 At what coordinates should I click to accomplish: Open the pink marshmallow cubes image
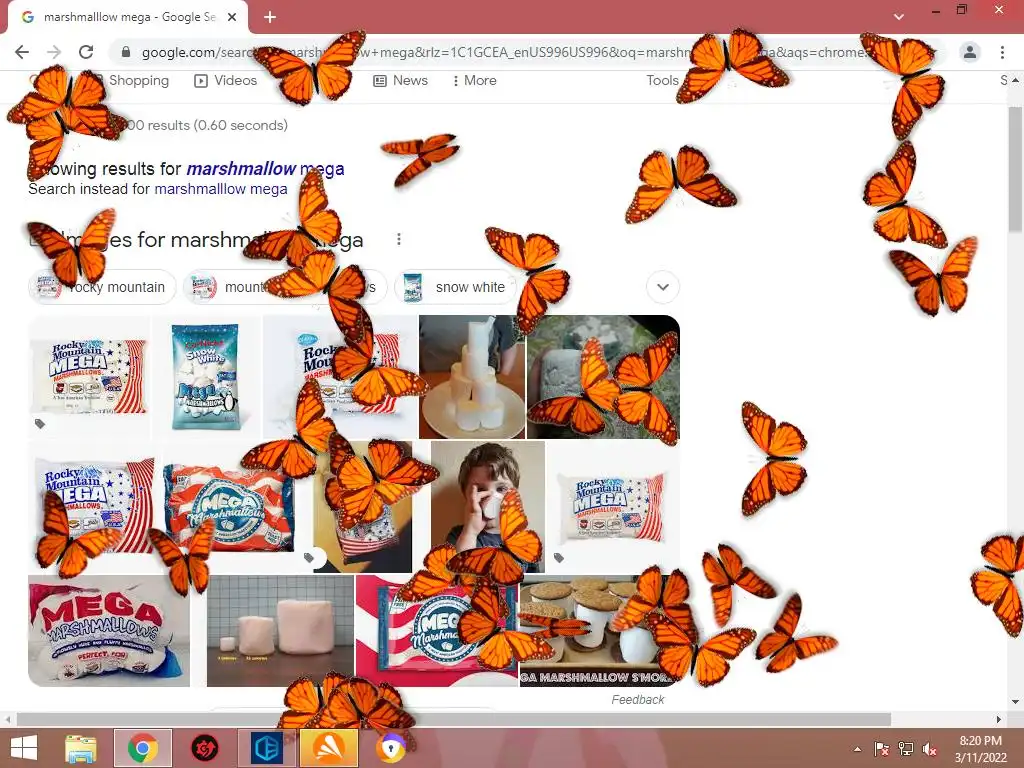[280, 631]
